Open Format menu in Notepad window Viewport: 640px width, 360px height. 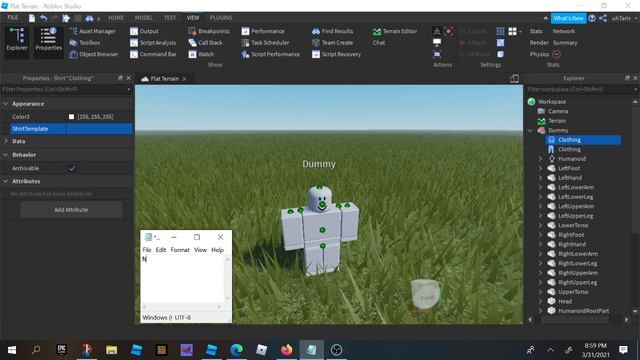point(180,250)
